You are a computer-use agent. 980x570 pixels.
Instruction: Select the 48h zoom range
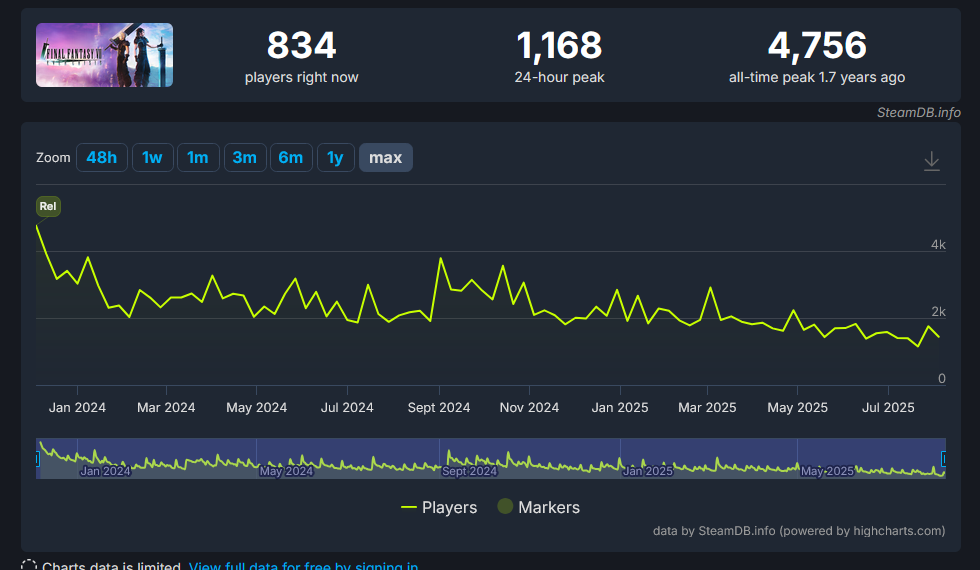click(102, 158)
